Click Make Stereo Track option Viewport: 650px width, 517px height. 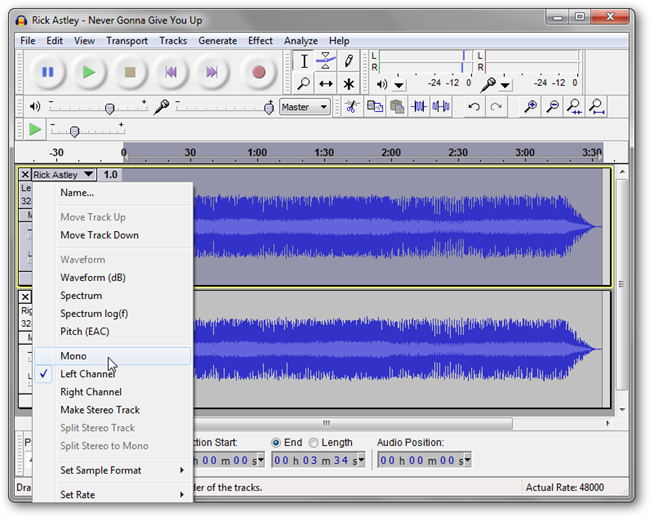(x=100, y=410)
